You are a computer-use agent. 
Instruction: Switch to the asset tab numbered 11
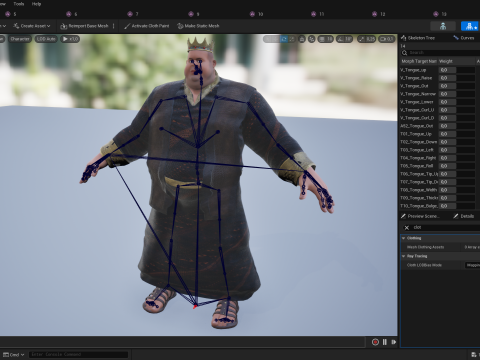point(318,14)
